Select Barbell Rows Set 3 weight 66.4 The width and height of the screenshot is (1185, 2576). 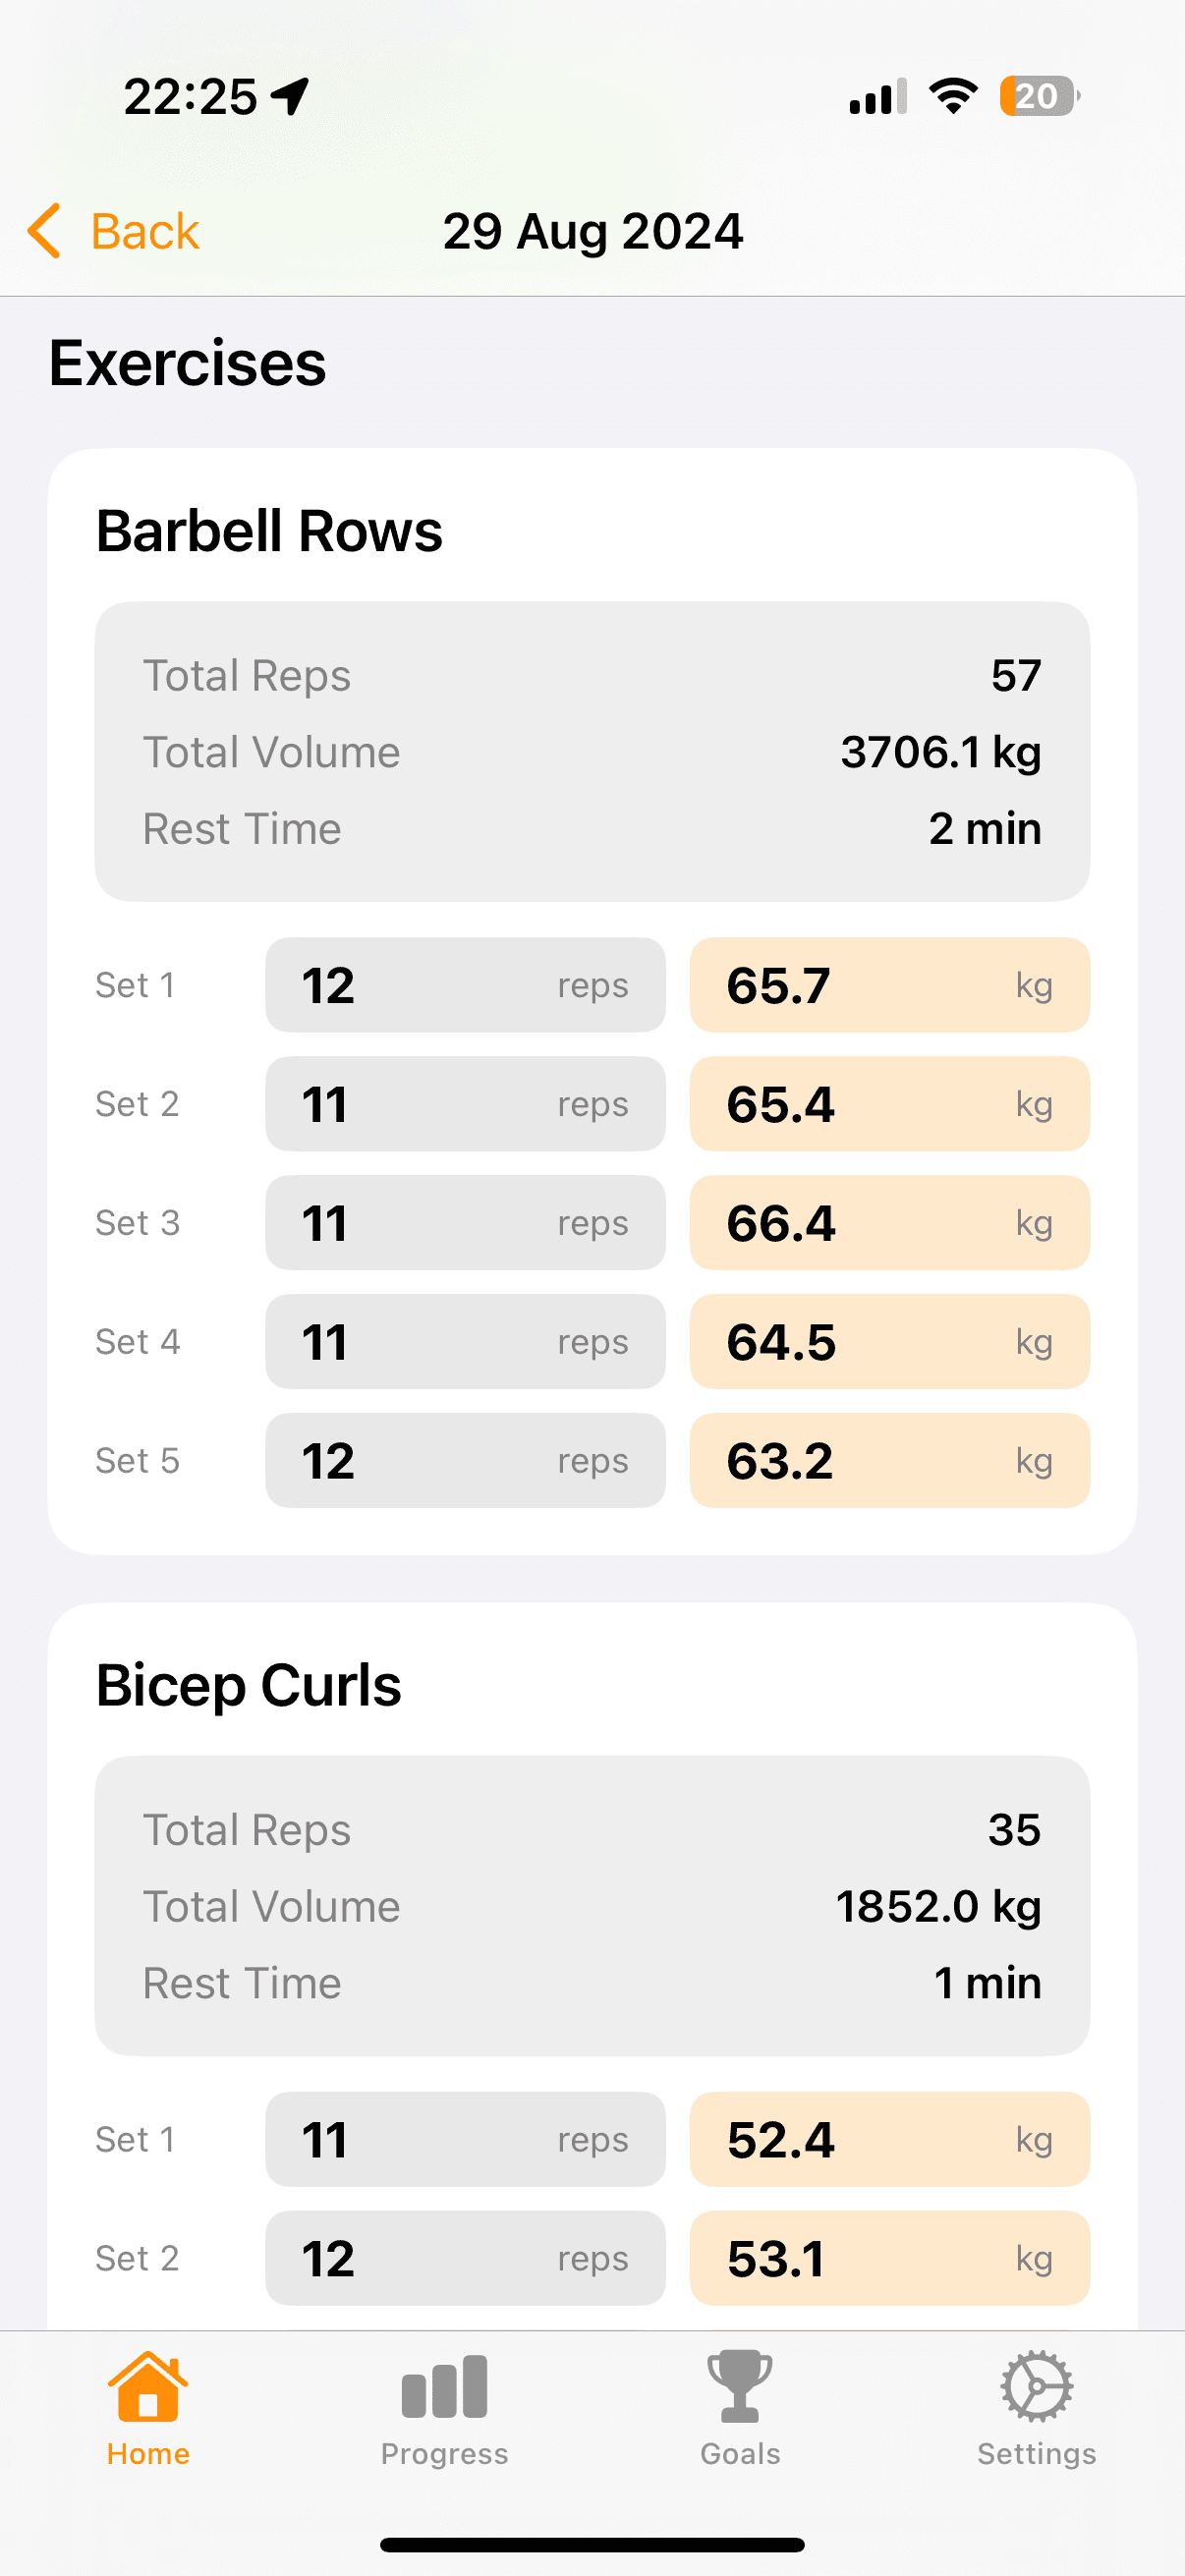click(890, 1223)
